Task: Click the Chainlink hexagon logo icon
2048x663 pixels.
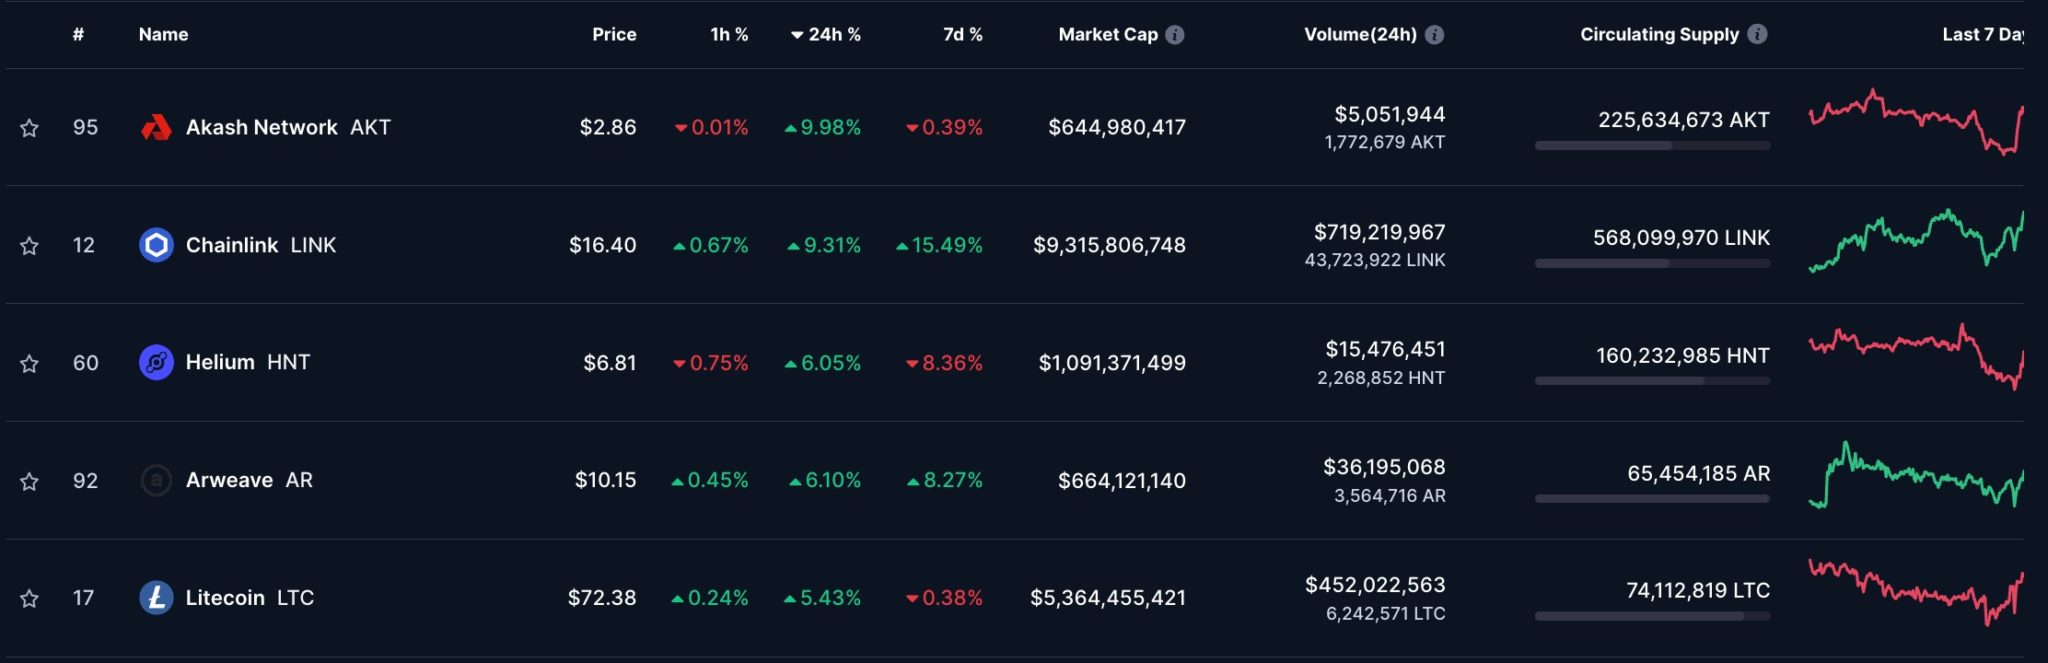Action: click(x=156, y=245)
